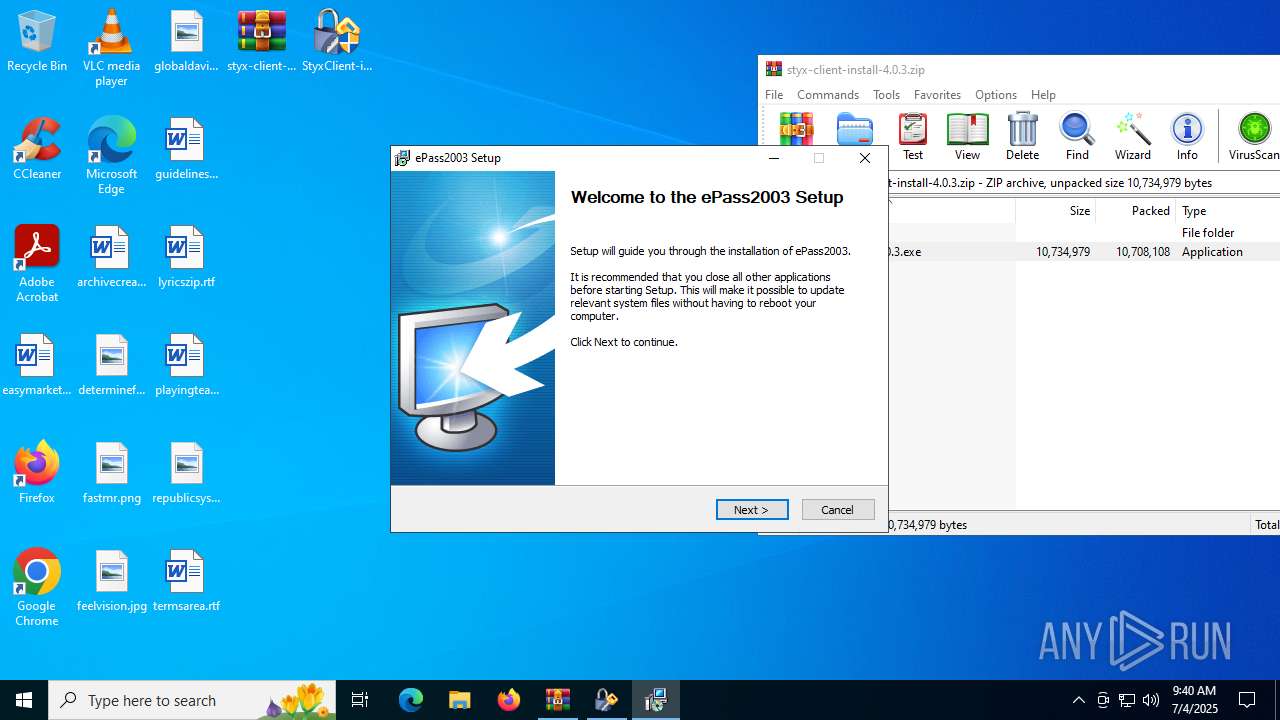Select Recycle Bin desktop icon

pyautogui.click(x=37, y=42)
